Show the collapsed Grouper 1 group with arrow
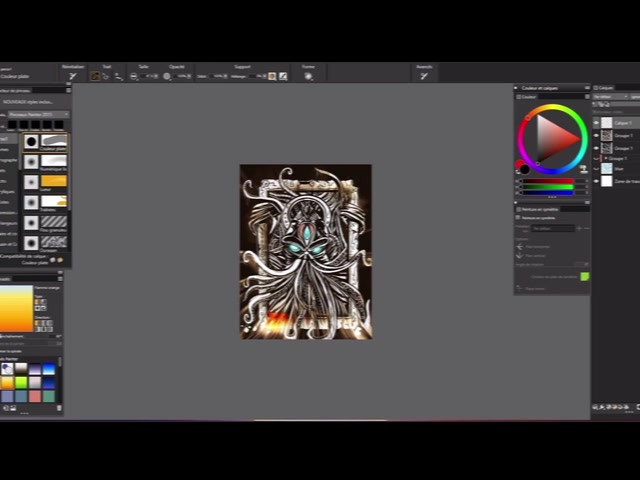640x480 pixels. (x=596, y=158)
